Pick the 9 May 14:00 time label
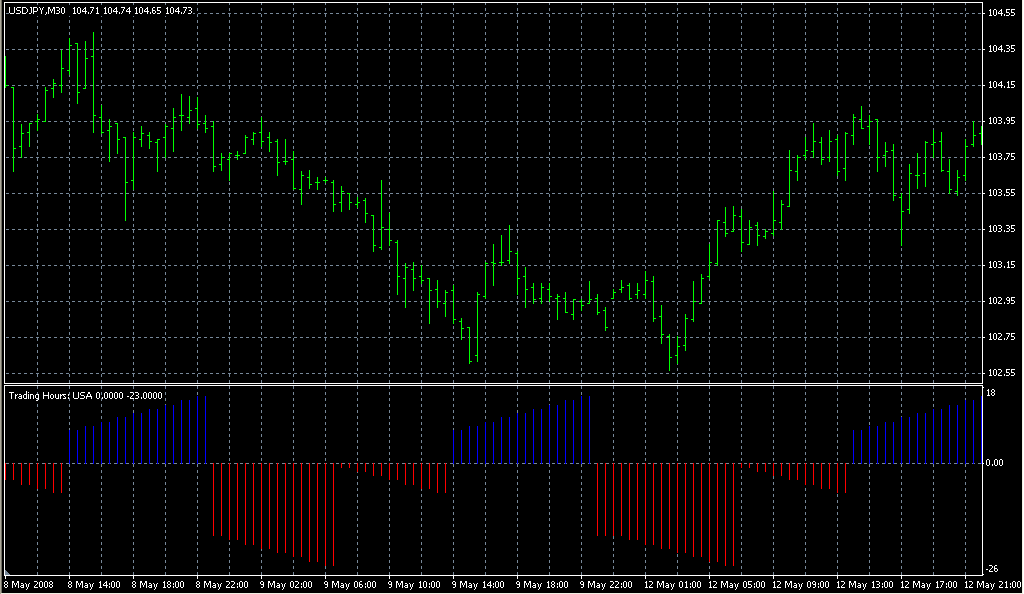 [478, 585]
